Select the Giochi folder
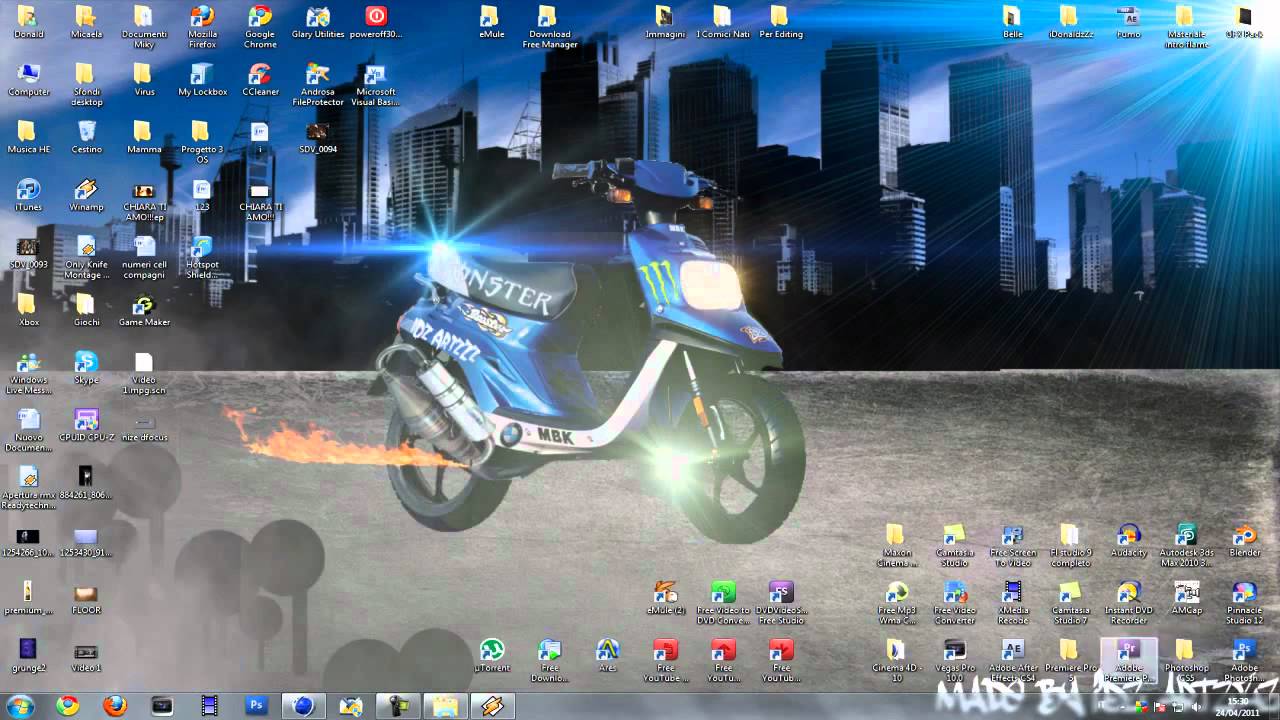The width and height of the screenshot is (1280, 720). pyautogui.click(x=86, y=310)
